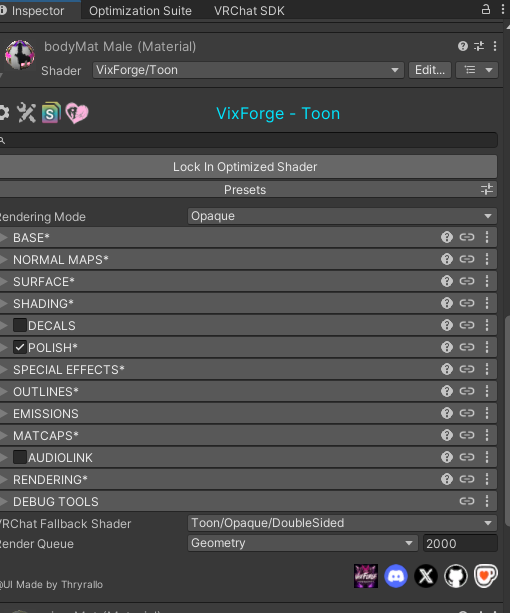This screenshot has height=613, width=510.
Task: Open Render Queue Geometry dropdown
Action: [x=302, y=543]
